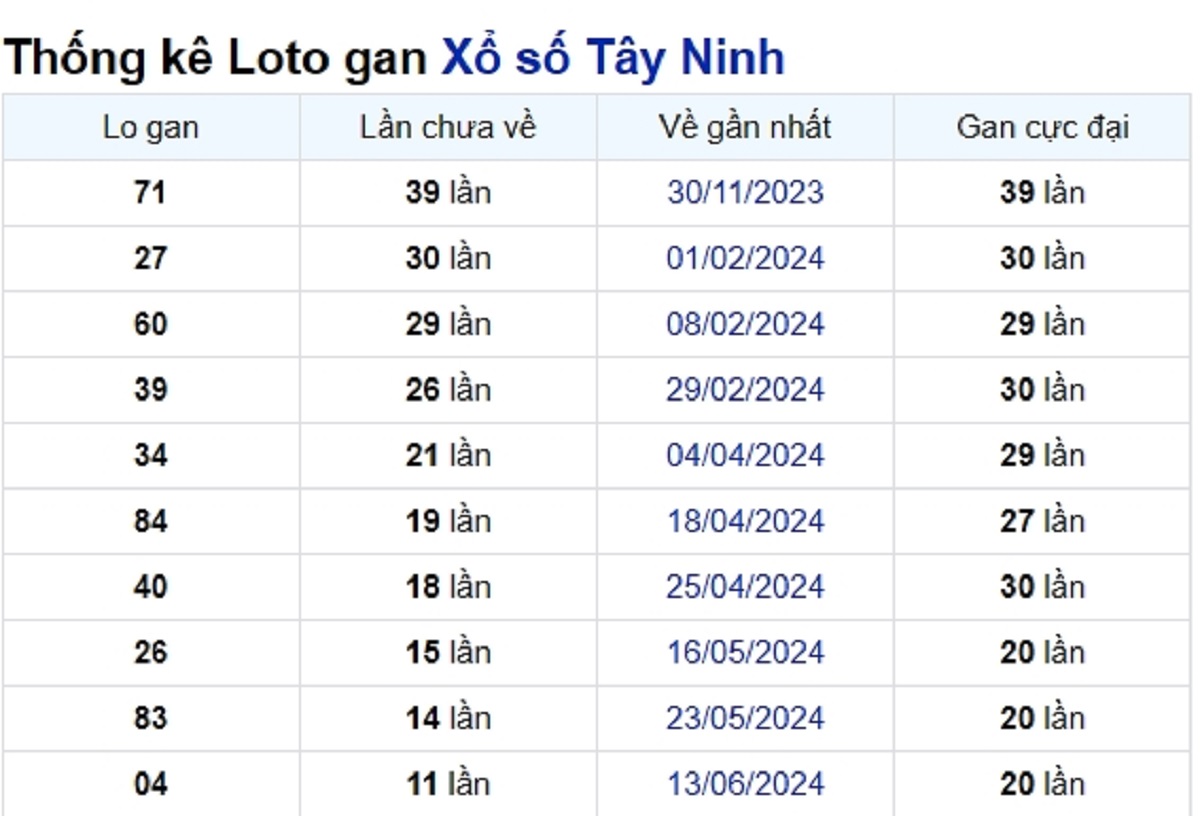Image resolution: width=1200 pixels, height=816 pixels.
Task: Select lo gan number 39
Action: tap(150, 389)
